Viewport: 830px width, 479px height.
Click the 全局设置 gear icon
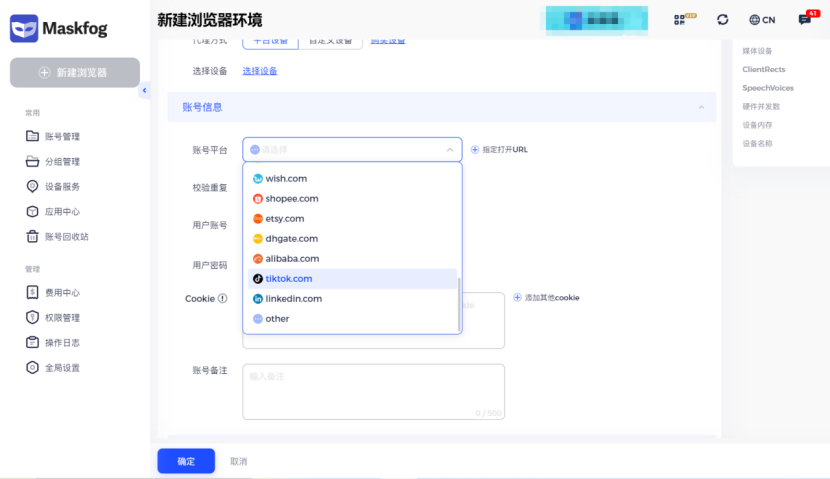pos(32,367)
